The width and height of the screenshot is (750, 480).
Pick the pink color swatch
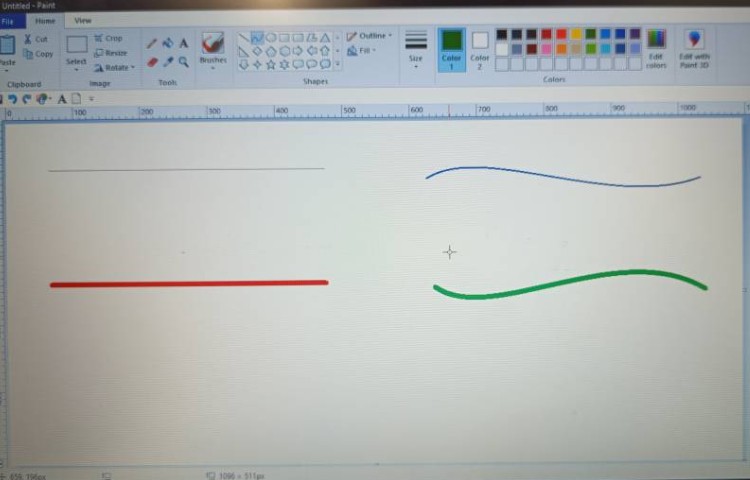click(x=546, y=49)
